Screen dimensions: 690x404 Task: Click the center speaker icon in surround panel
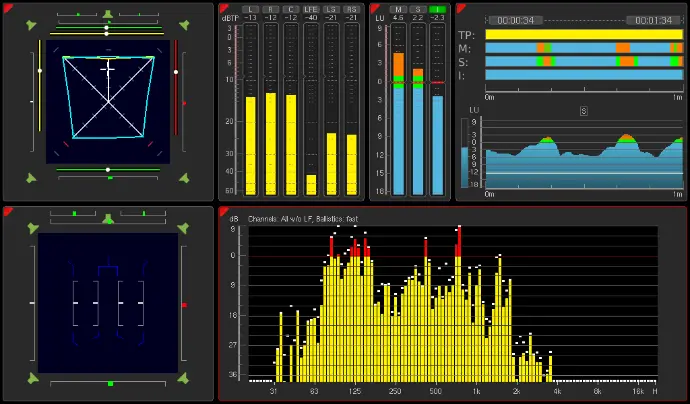(x=108, y=12)
